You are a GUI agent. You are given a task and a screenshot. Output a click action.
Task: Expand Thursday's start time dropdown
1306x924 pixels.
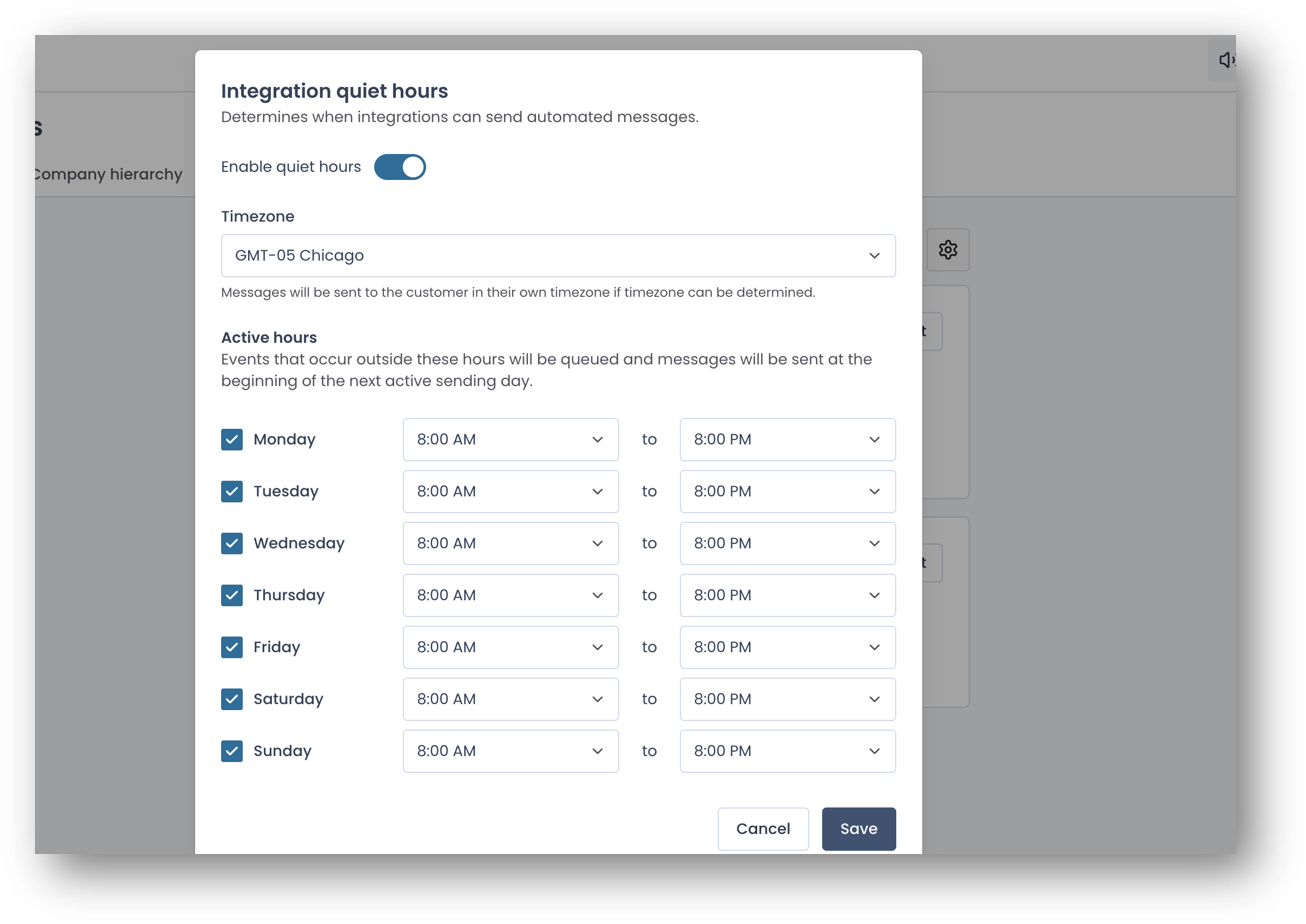tap(510, 595)
